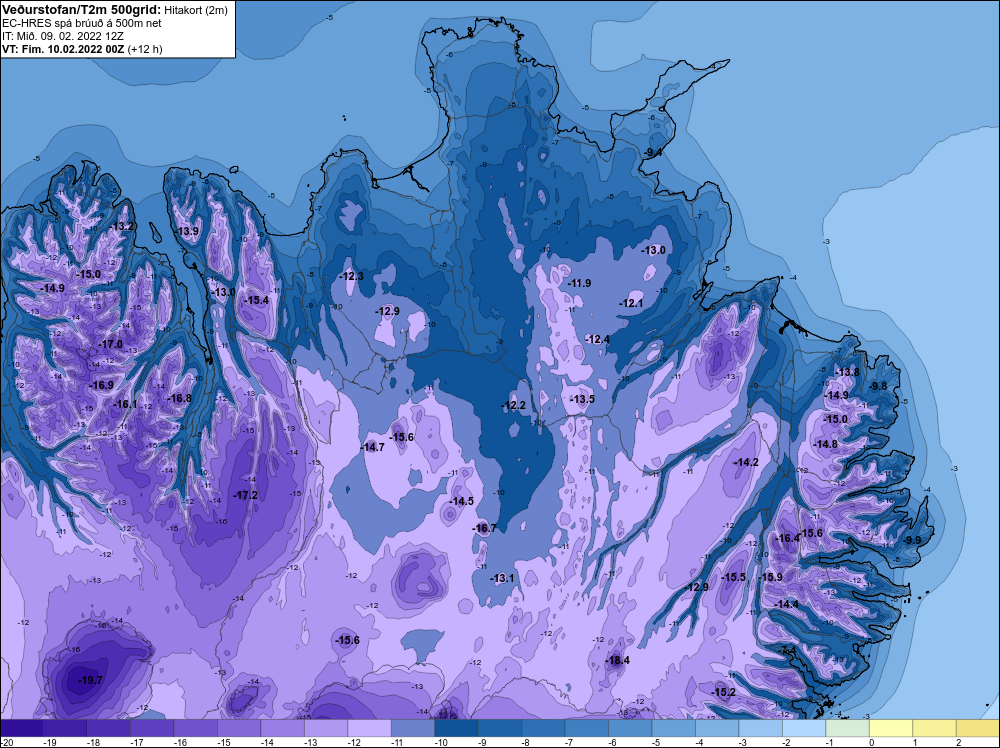Click the -12.2 temperature reading

click(x=513, y=405)
